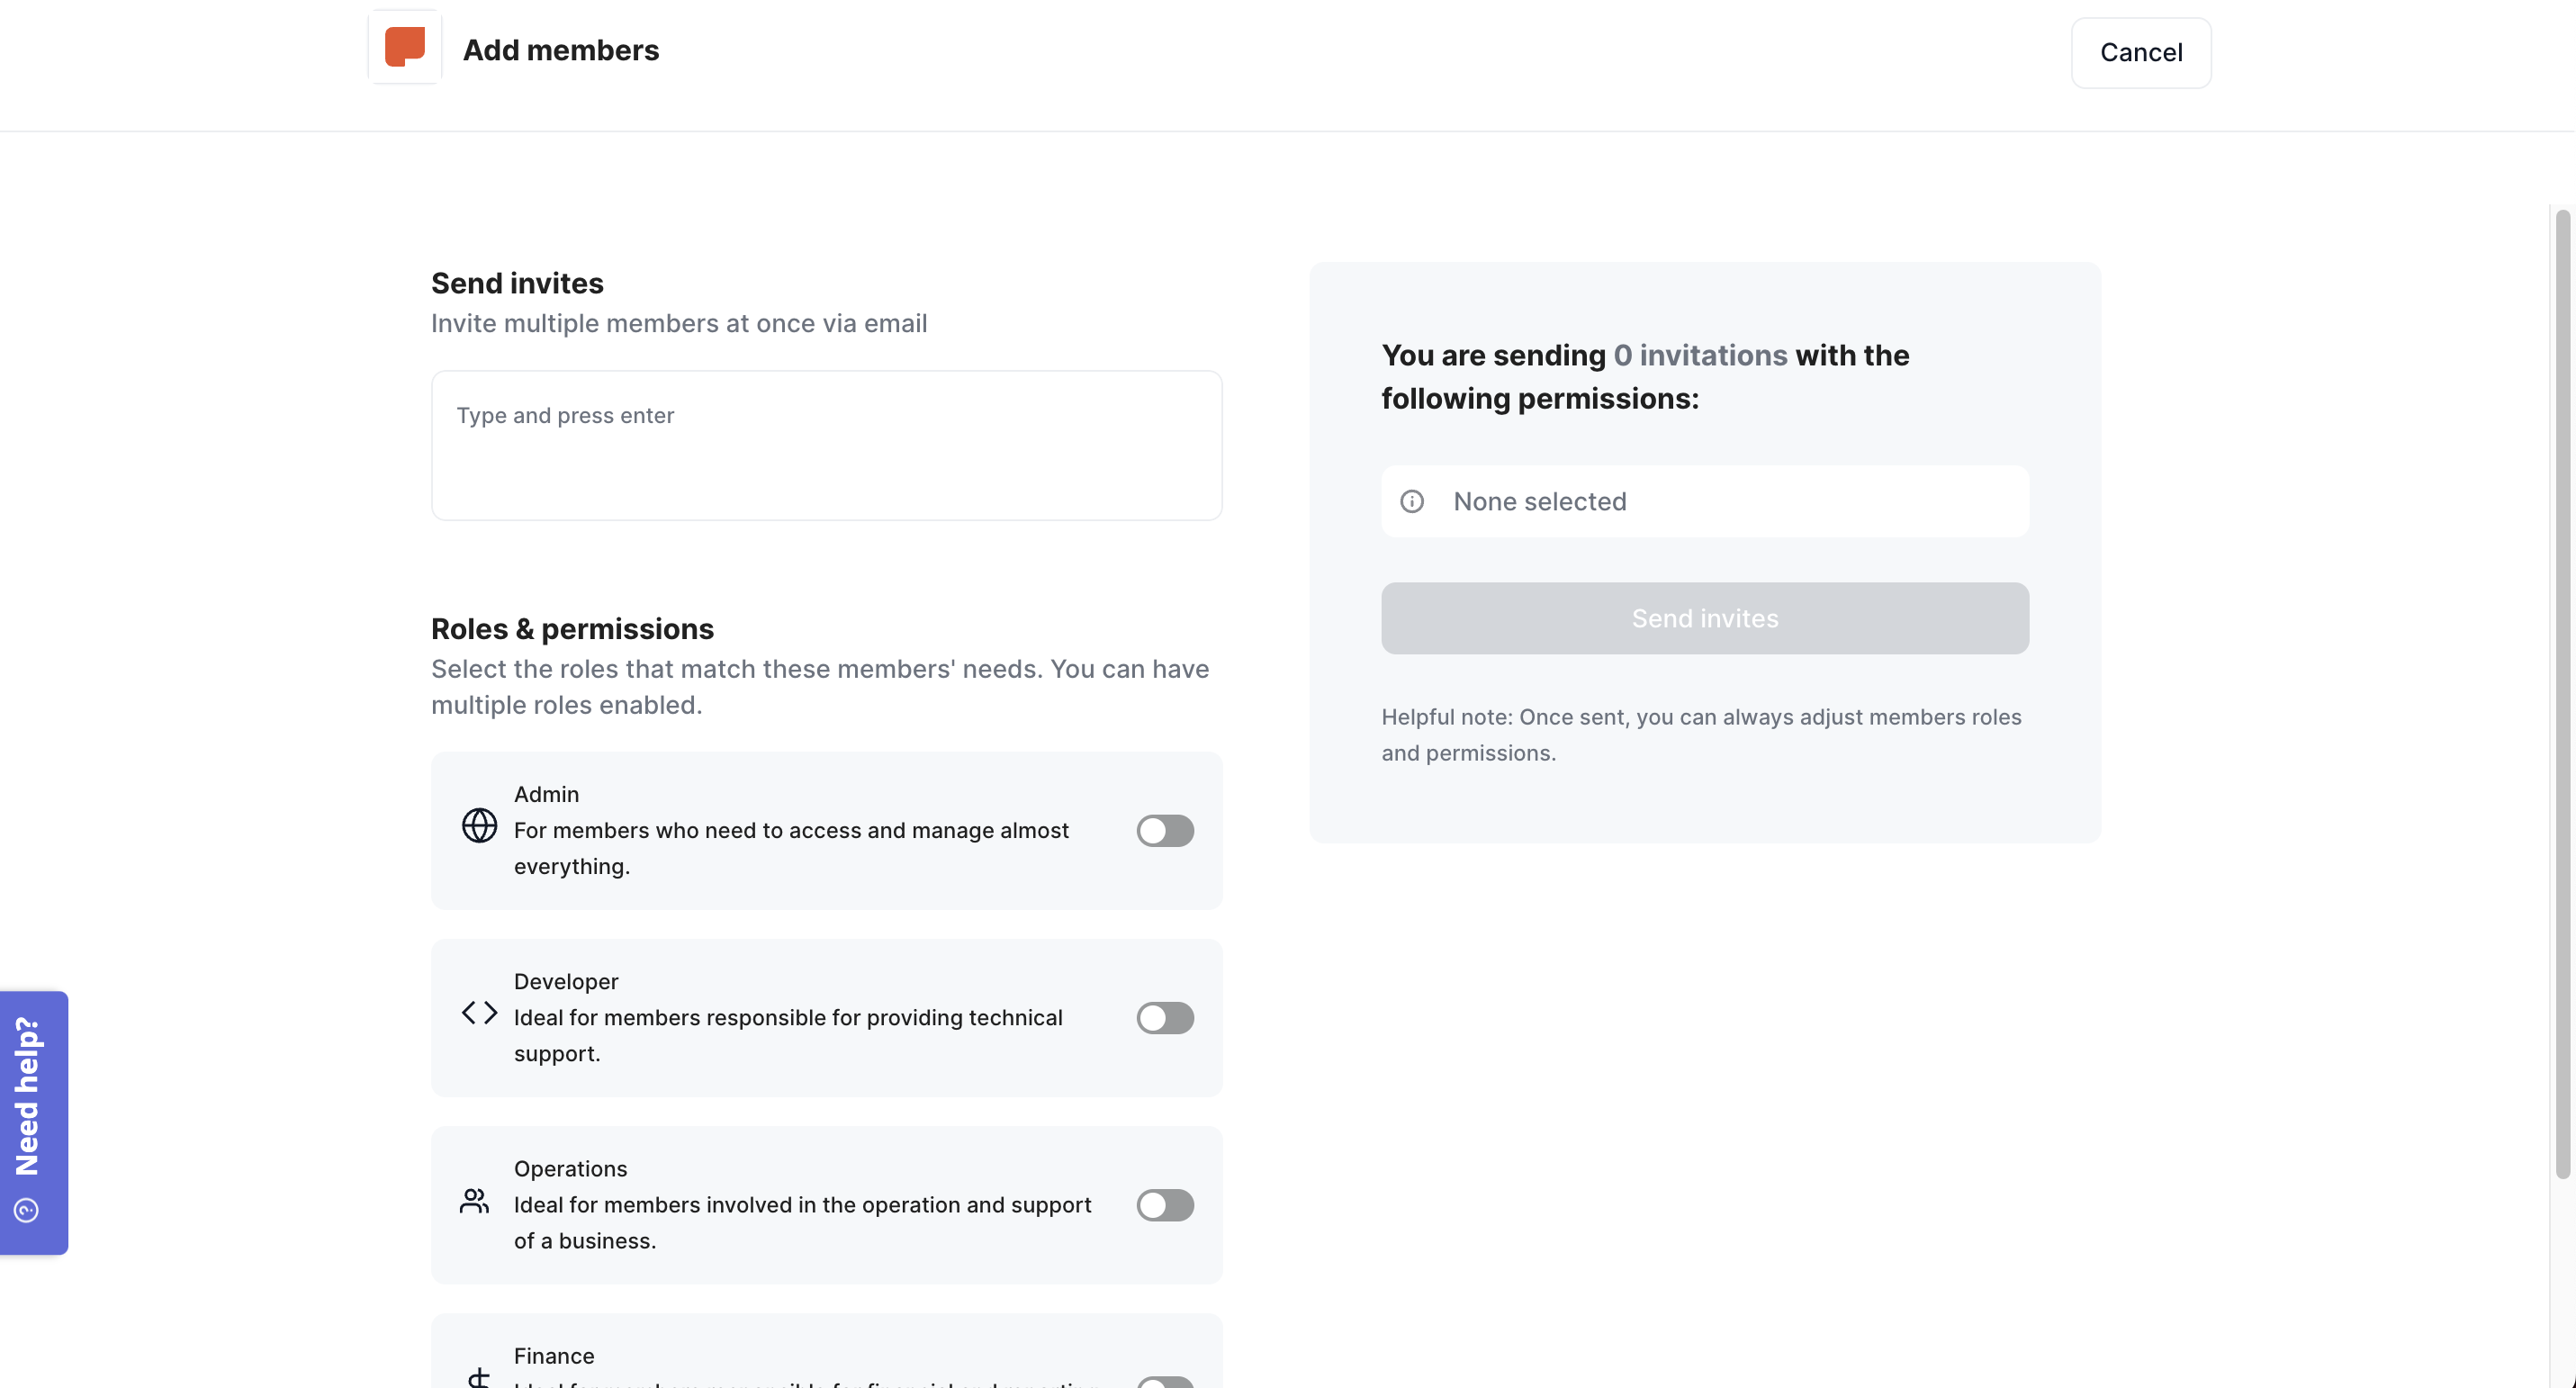This screenshot has width=2576, height=1388.
Task: Focus the email invites input field
Action: (826, 445)
